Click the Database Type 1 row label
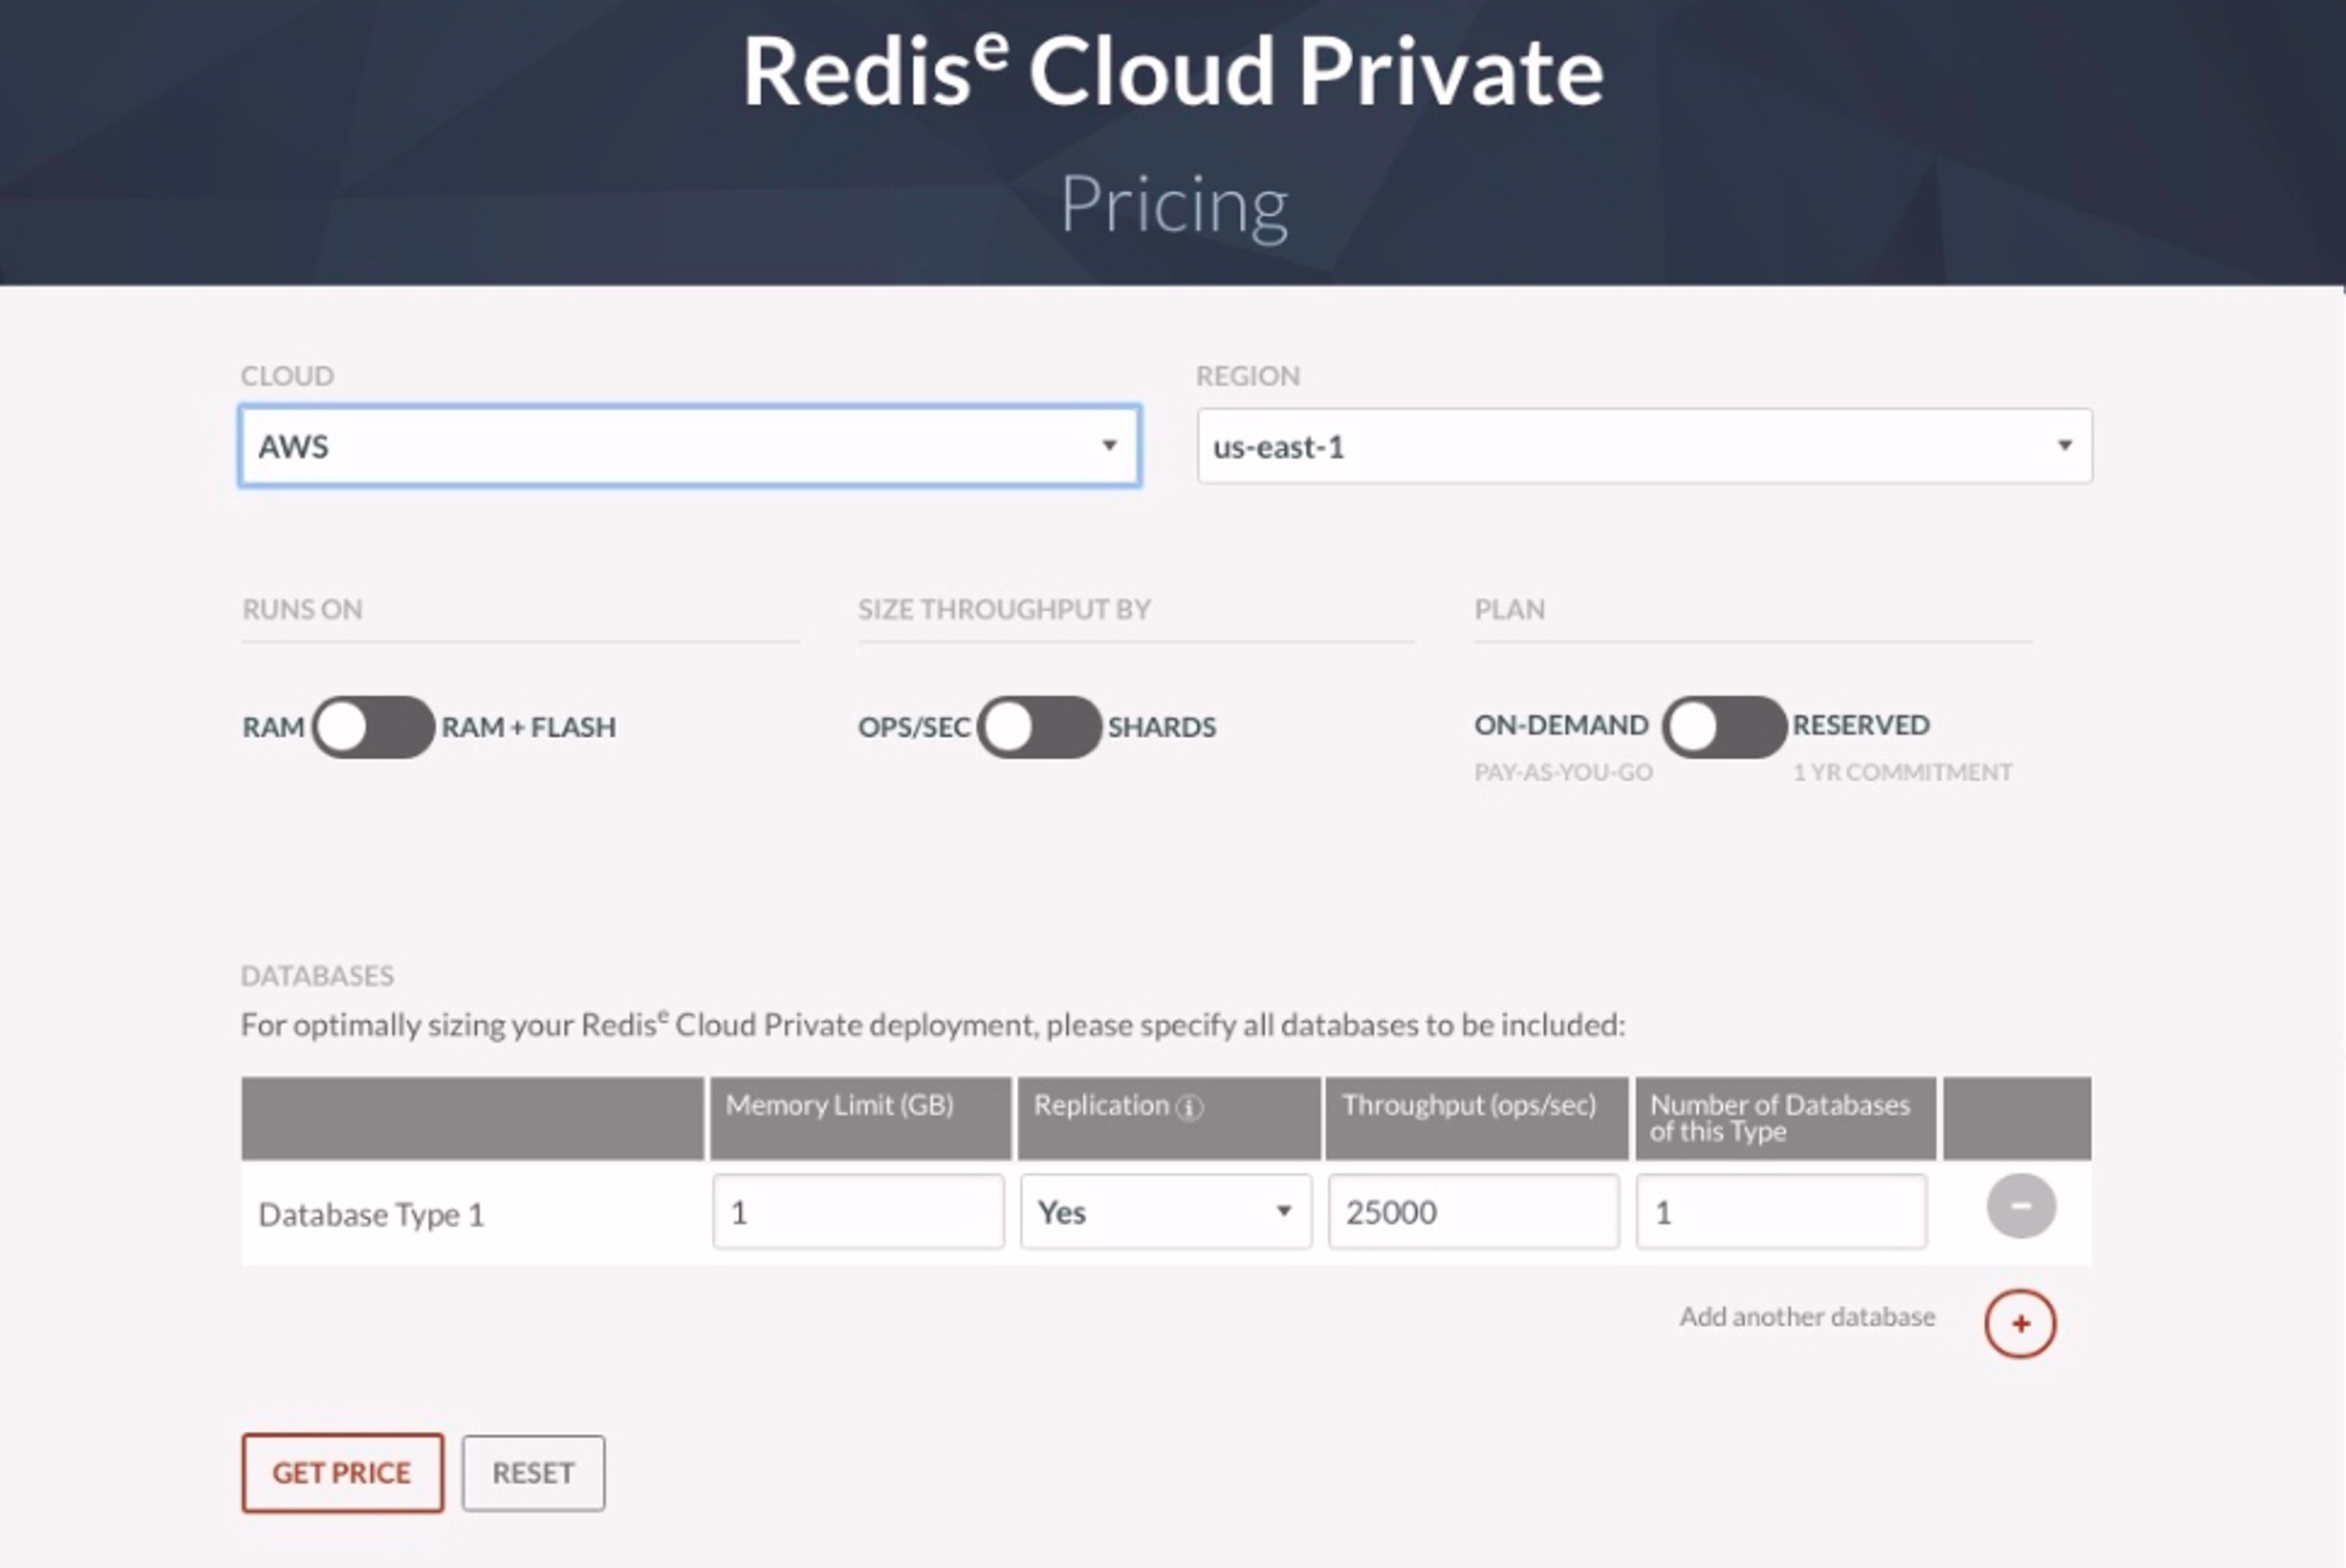The width and height of the screenshot is (2346, 1568). tap(371, 1215)
